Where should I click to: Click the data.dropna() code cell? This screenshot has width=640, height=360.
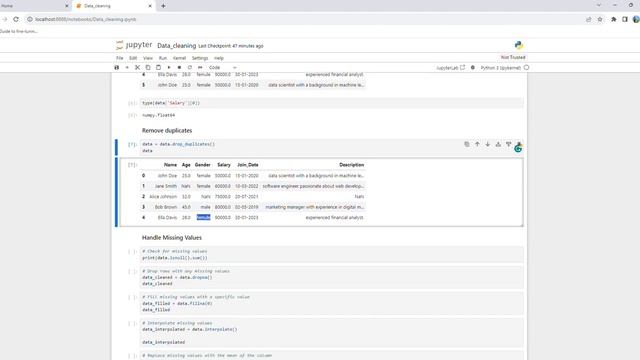tap(332, 277)
